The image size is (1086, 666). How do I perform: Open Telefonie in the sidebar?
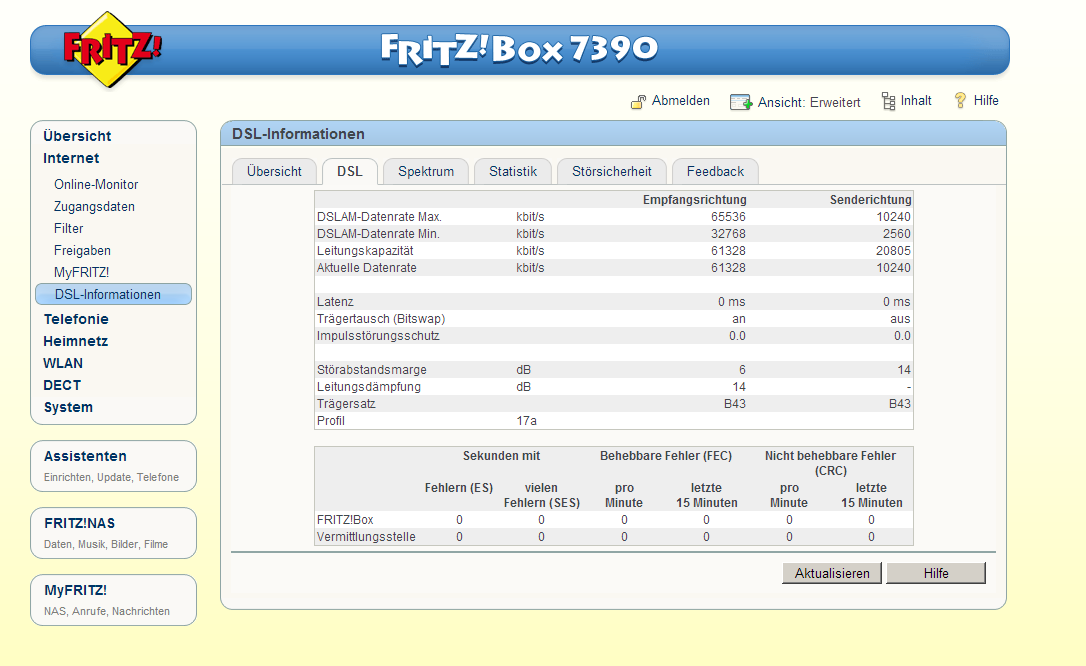coord(76,319)
